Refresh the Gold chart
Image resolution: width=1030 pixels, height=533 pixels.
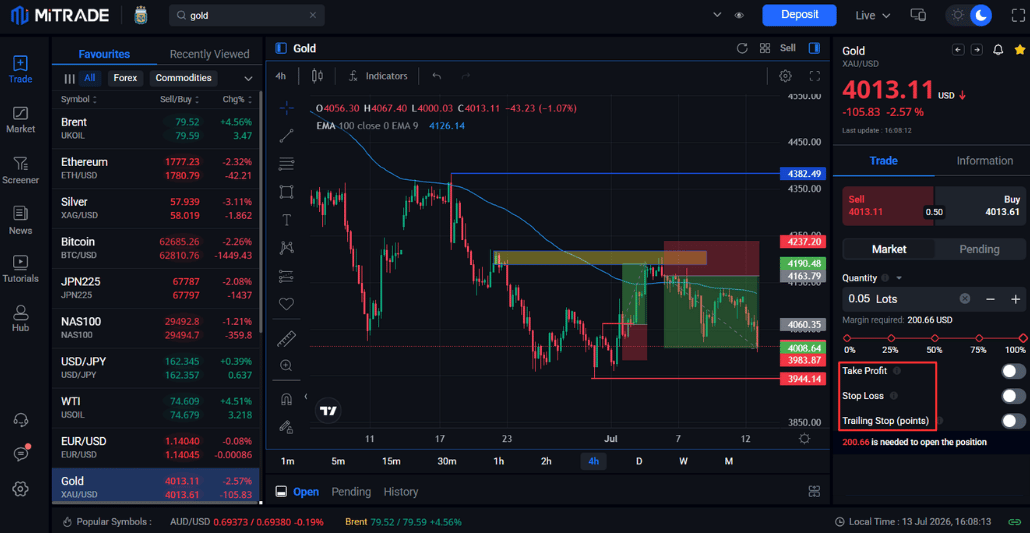tap(742, 48)
